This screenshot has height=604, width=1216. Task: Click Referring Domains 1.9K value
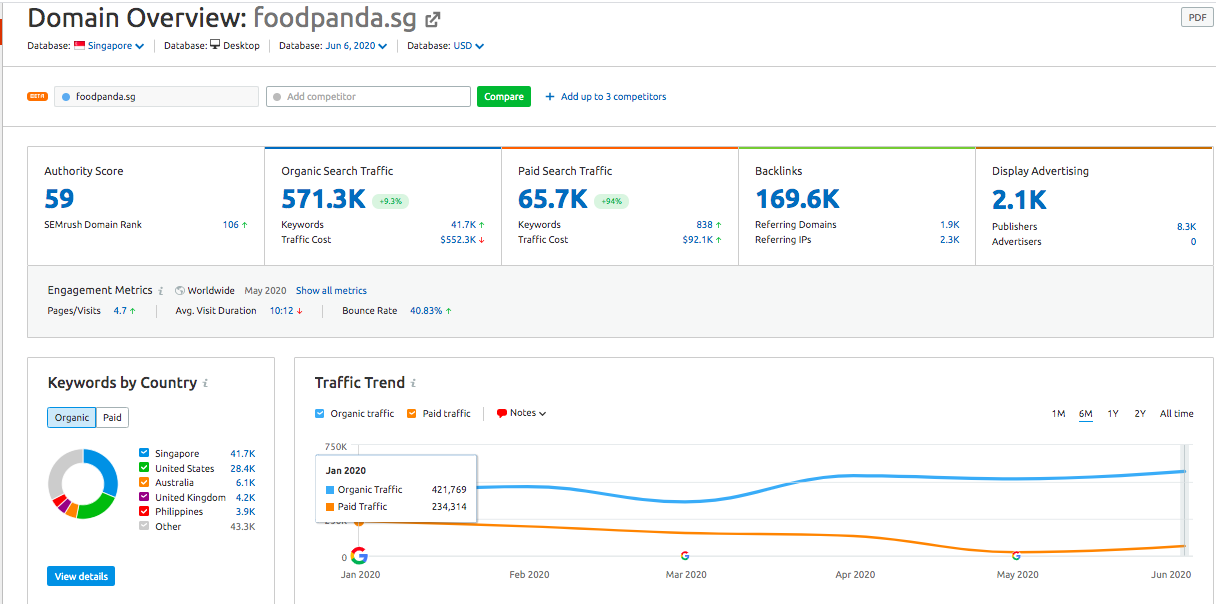tap(950, 225)
